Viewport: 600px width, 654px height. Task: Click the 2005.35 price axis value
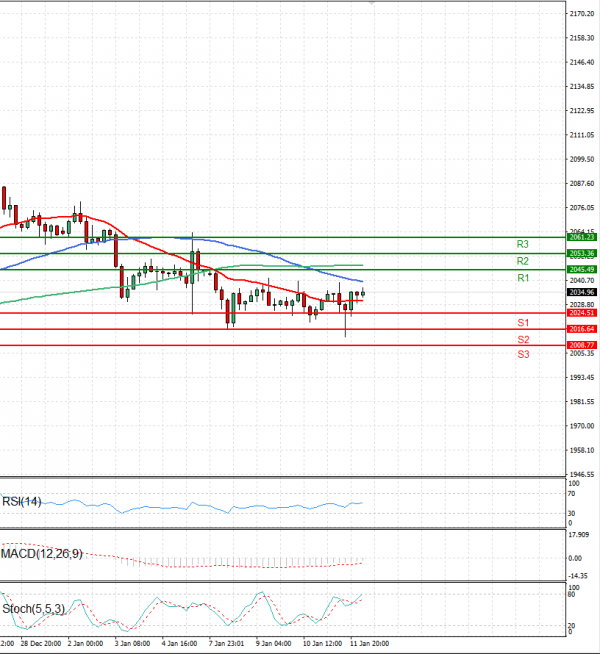tap(582, 353)
